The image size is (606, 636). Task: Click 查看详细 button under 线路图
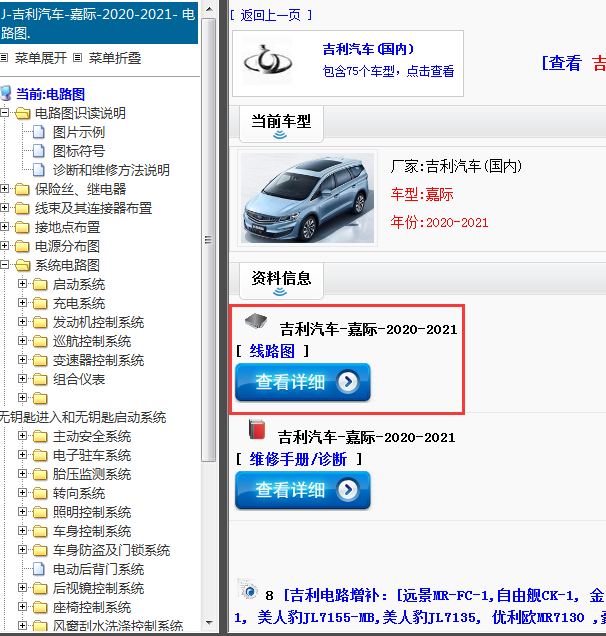[x=303, y=382]
